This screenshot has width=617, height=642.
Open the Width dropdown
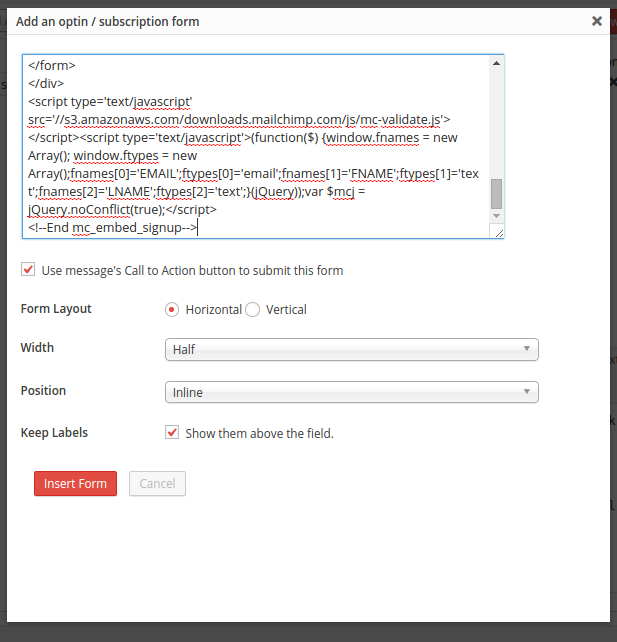(352, 349)
